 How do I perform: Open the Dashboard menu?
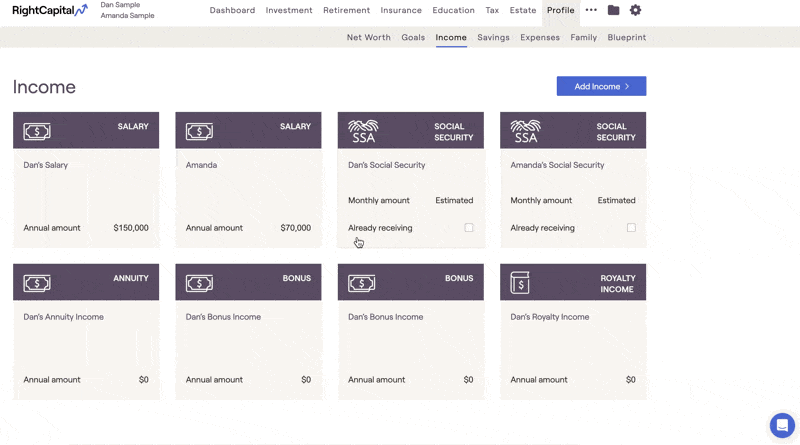pyautogui.click(x=232, y=10)
